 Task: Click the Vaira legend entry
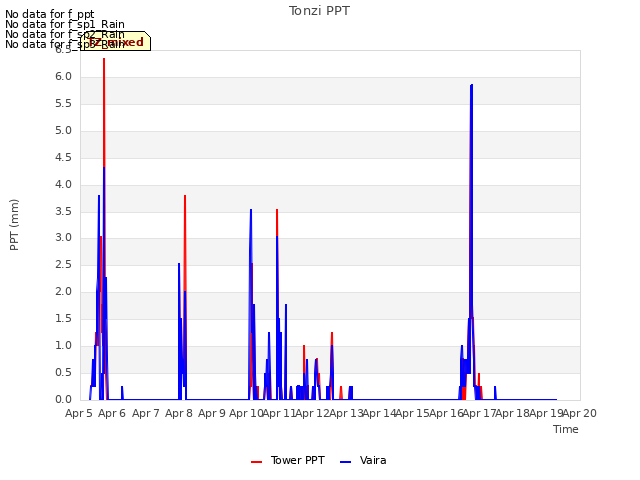point(363,461)
